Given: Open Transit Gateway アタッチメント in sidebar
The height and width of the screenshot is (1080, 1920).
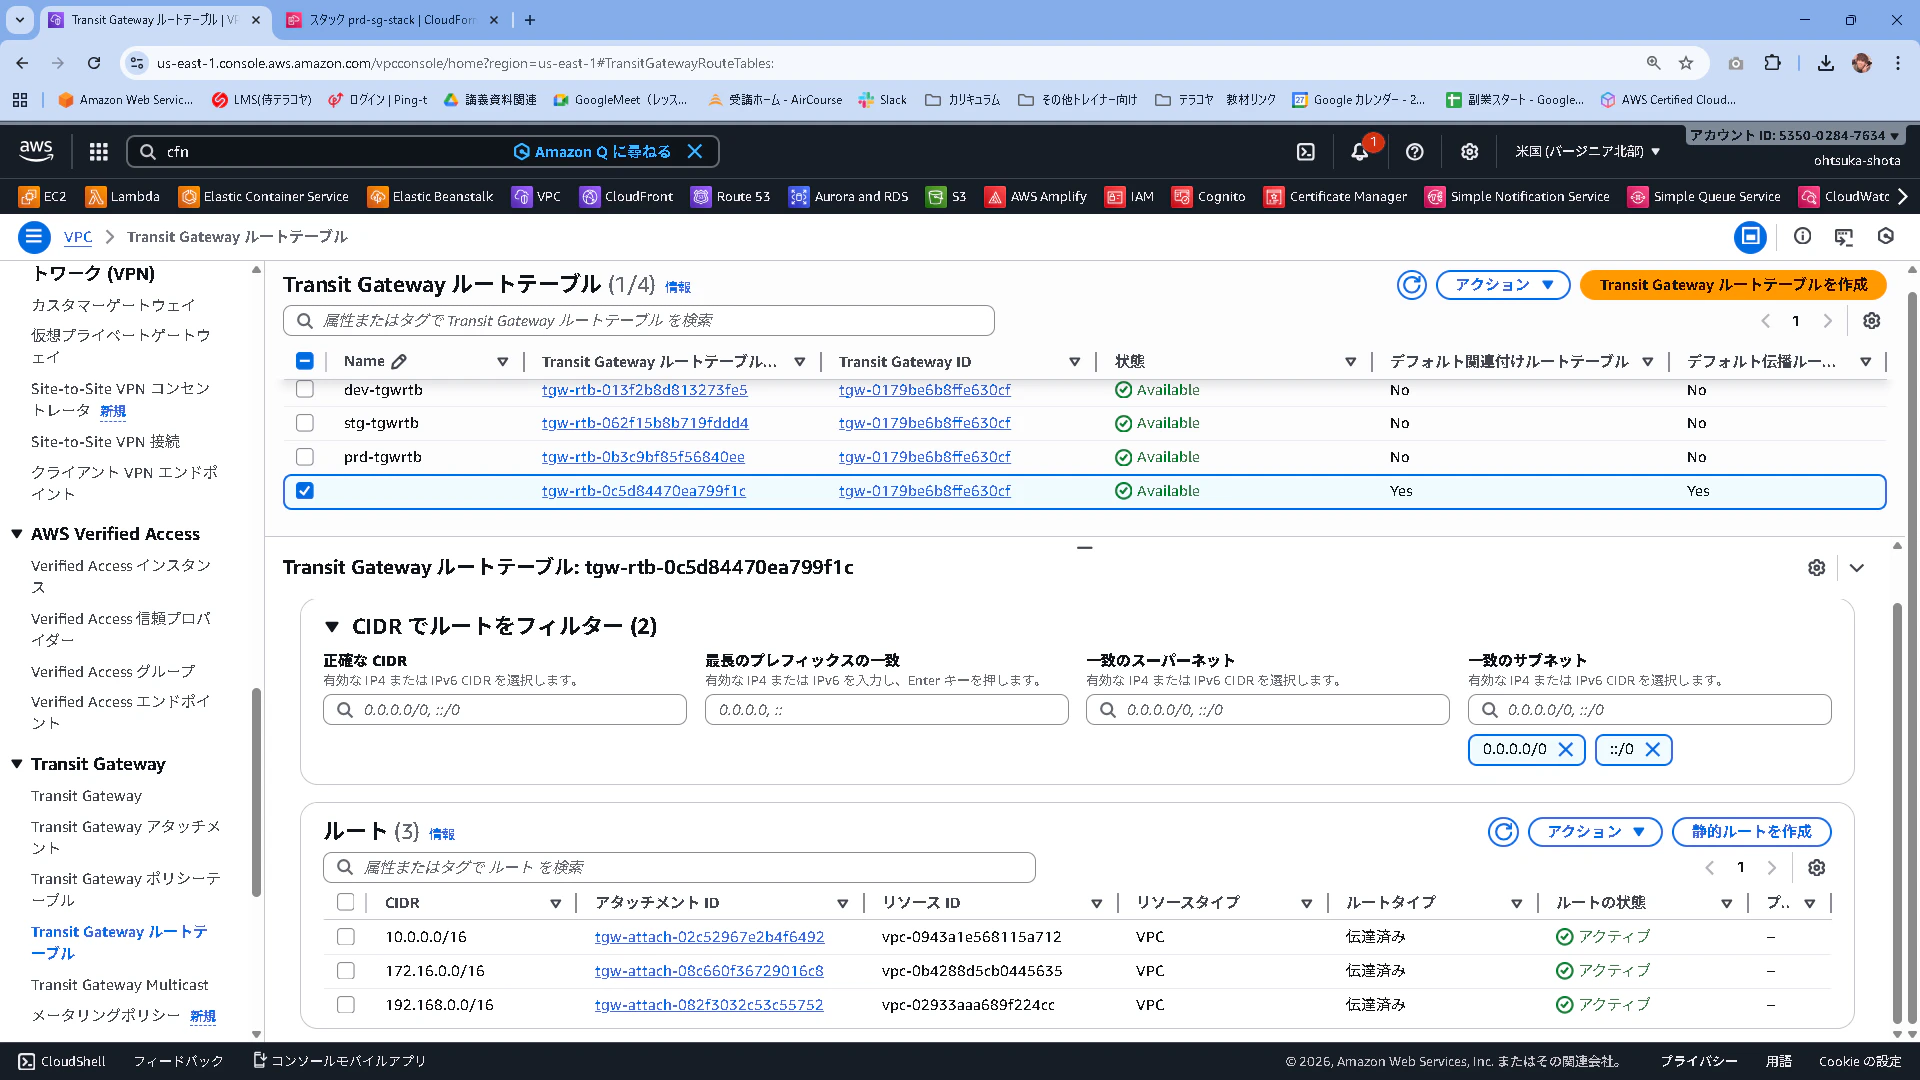Looking at the screenshot, I should coord(126,837).
